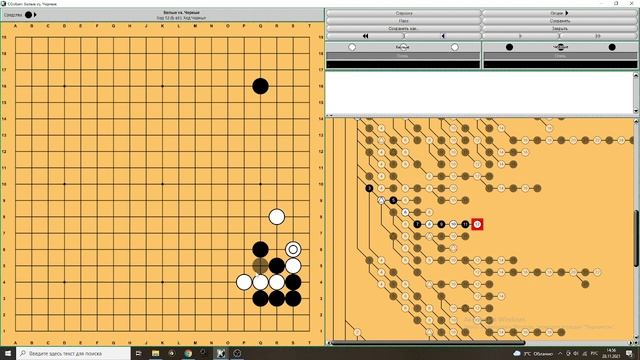This screenshot has width=640, height=360.
Task: Jump to the last move with double-right arrow
Action: (598, 36)
